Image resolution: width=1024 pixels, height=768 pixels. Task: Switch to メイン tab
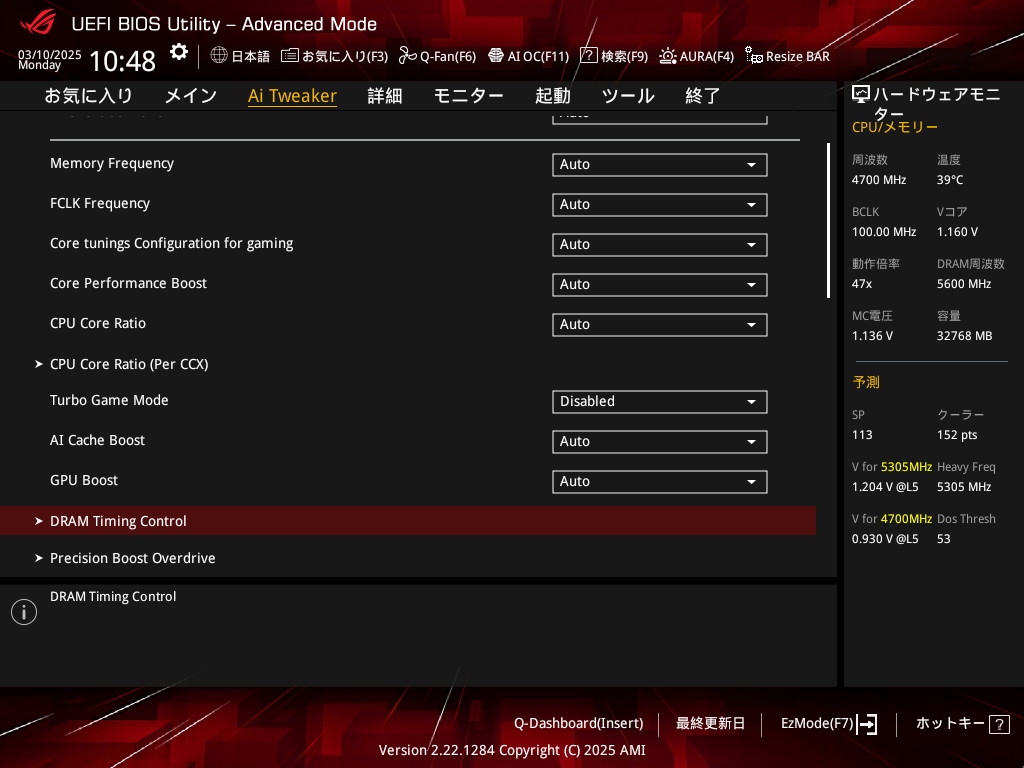point(191,95)
